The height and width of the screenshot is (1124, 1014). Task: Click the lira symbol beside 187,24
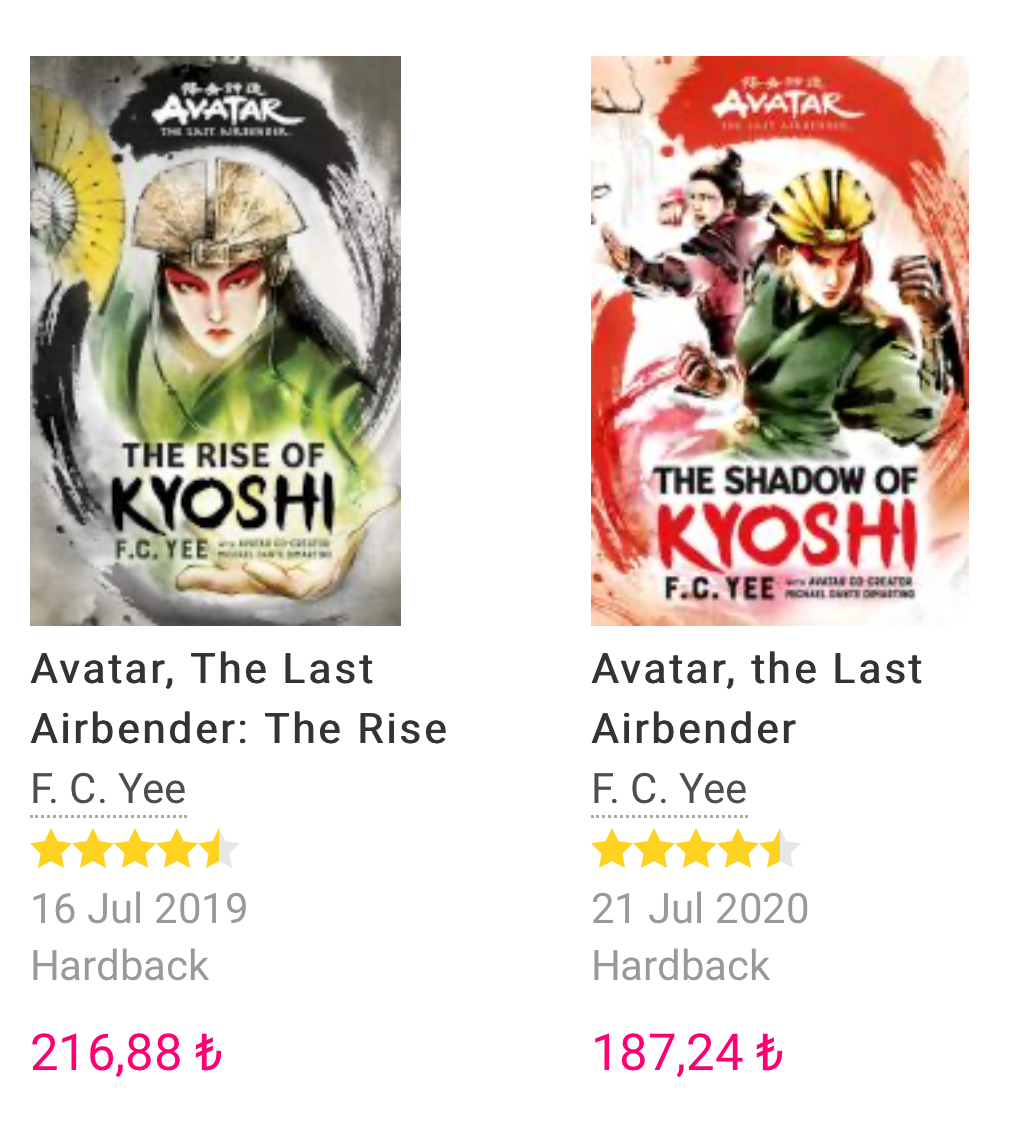pyautogui.click(x=769, y=1053)
